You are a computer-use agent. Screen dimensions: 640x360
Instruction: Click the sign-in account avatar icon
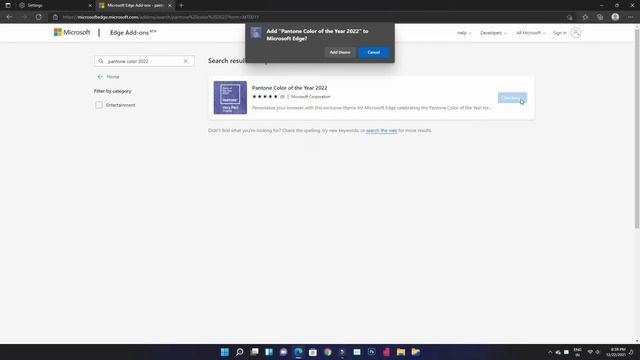[x=576, y=33]
